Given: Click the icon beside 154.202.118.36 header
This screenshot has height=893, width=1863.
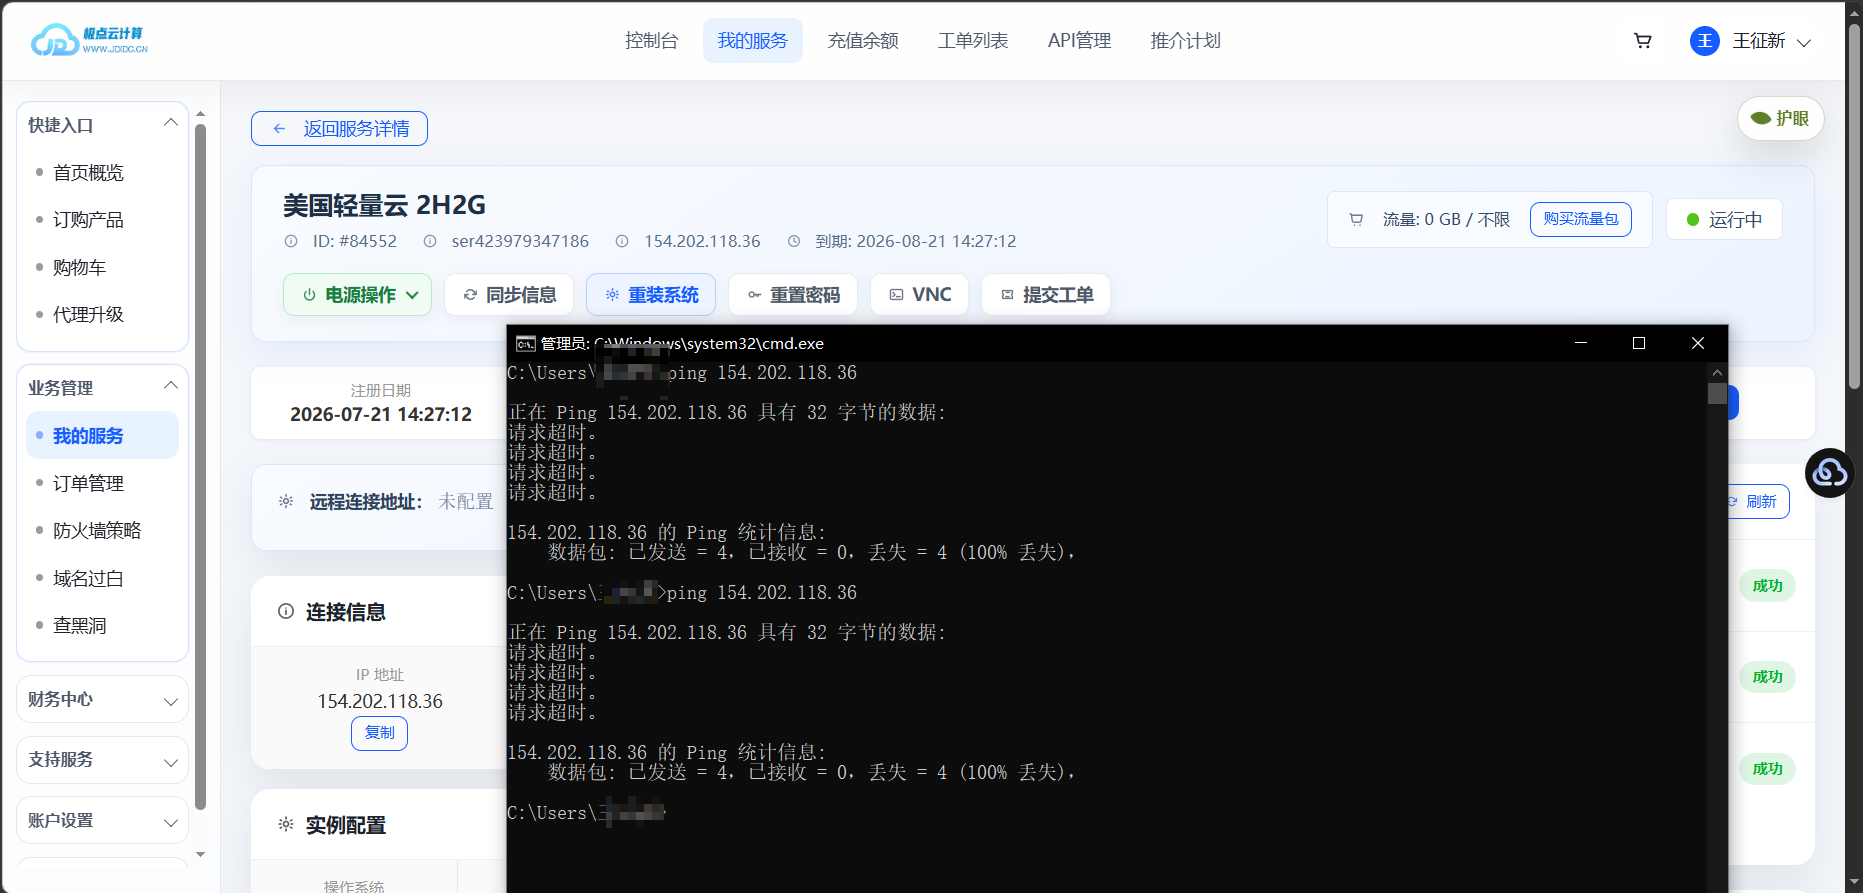Looking at the screenshot, I should click(622, 241).
